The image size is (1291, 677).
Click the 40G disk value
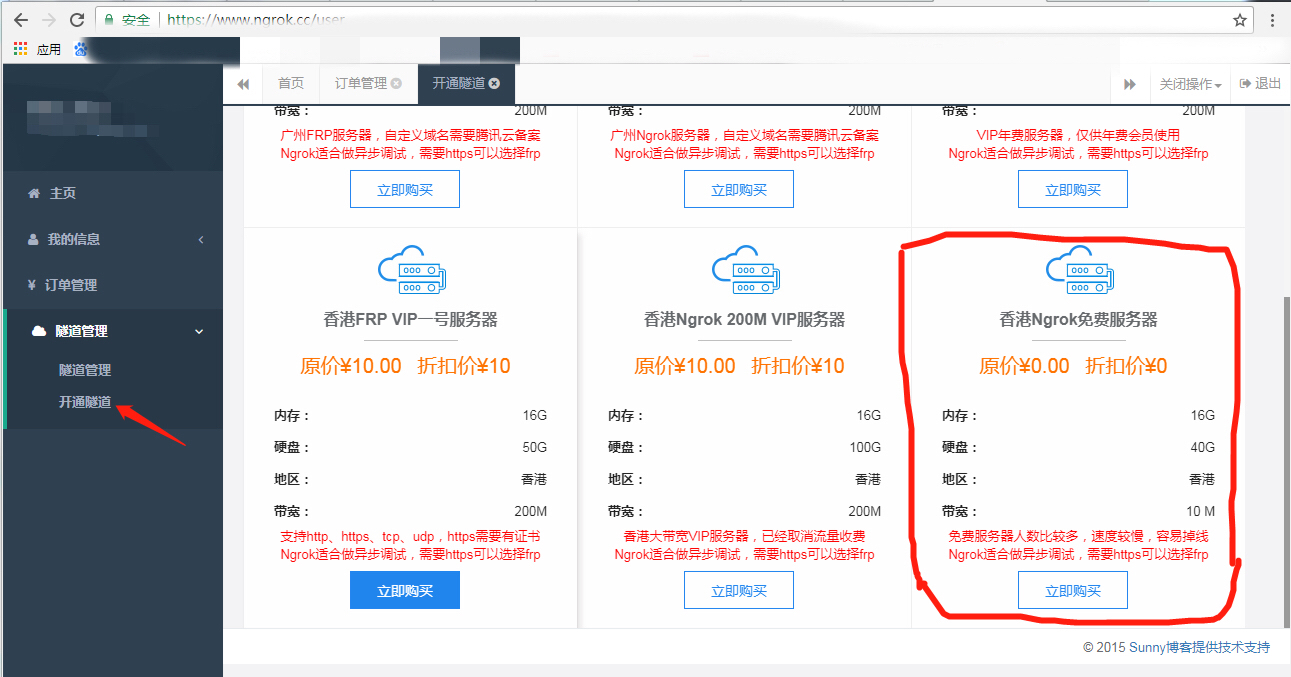coord(1202,447)
